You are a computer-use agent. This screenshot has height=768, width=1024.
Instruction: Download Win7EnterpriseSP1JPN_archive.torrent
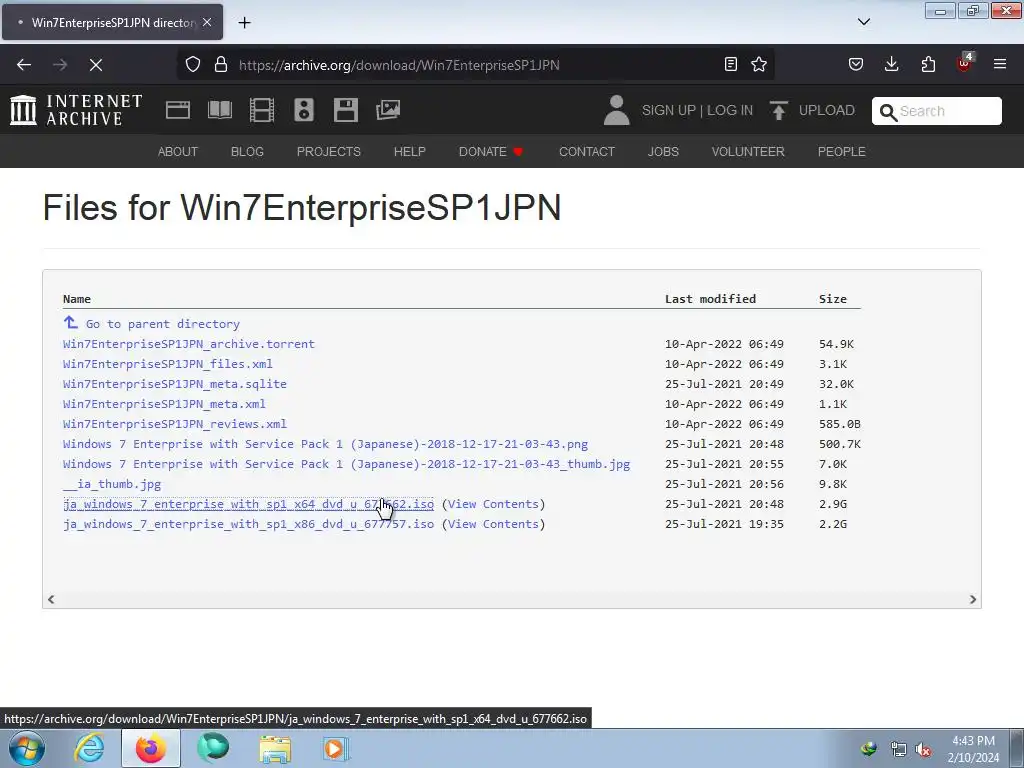coord(189,344)
